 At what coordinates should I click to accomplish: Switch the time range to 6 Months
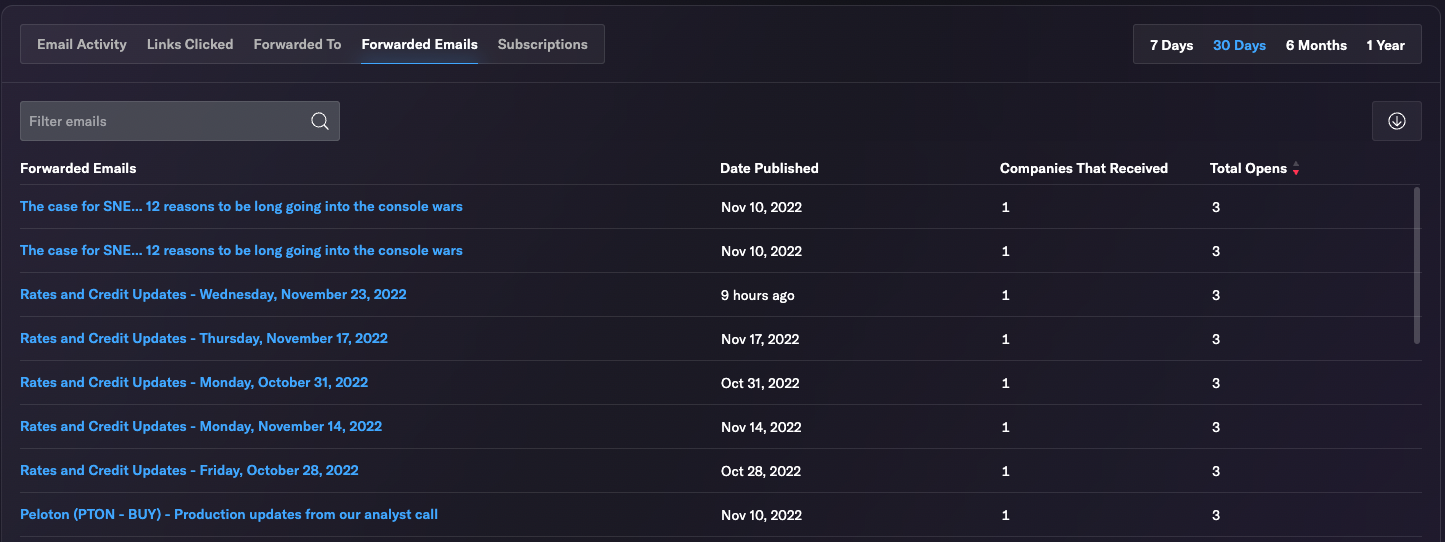[x=1316, y=45]
